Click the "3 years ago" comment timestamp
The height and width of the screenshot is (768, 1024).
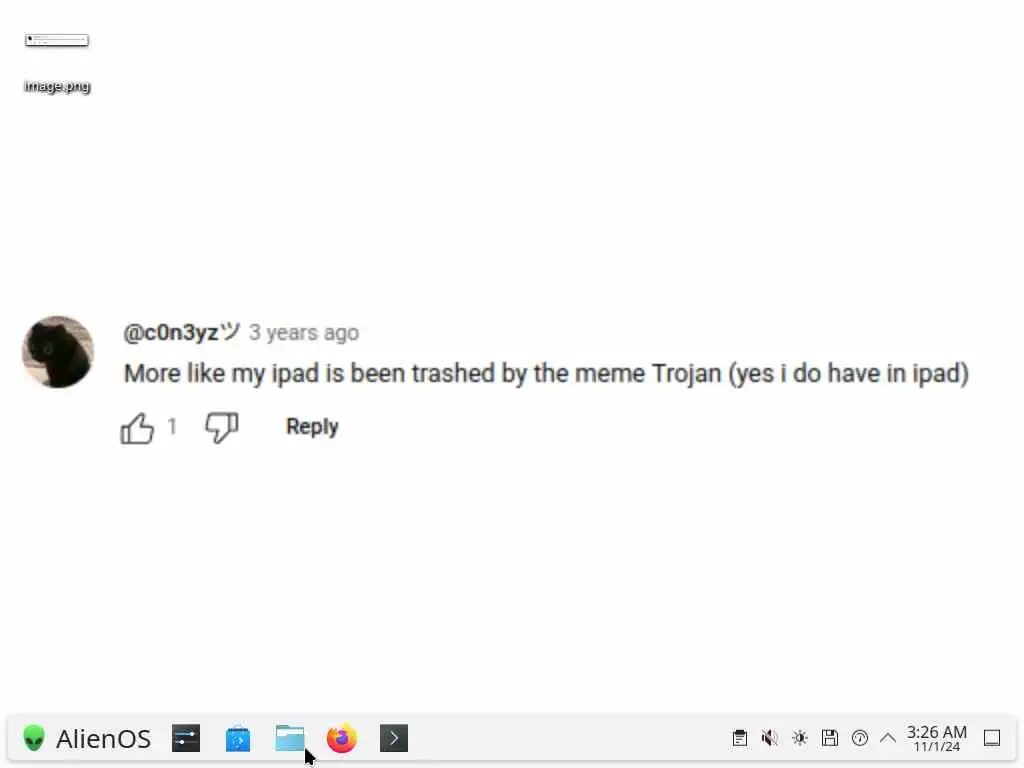pyautogui.click(x=304, y=333)
